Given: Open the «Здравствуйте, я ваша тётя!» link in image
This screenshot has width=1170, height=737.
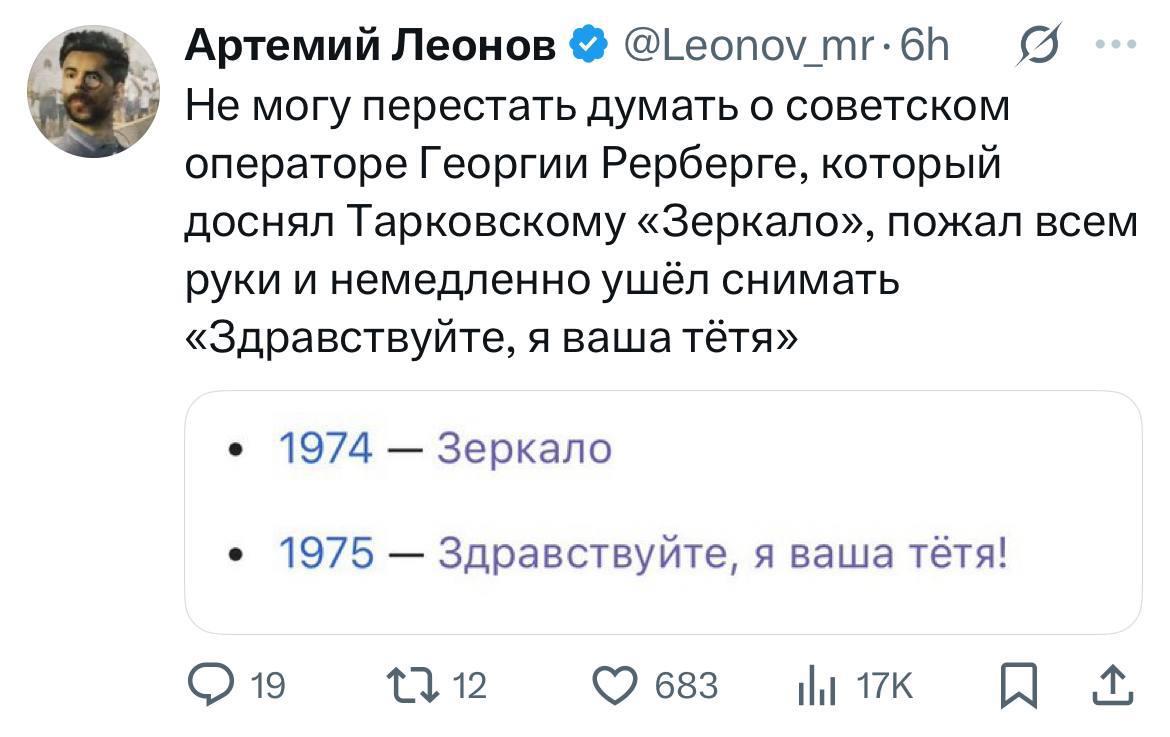Looking at the screenshot, I should 722,553.
